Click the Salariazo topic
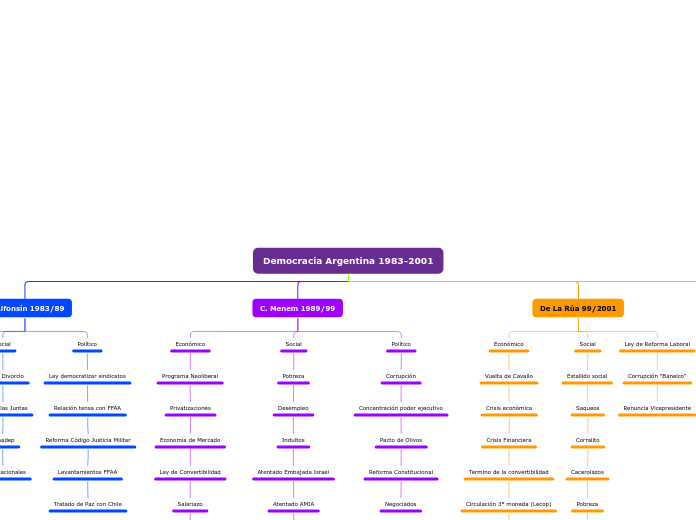This screenshot has width=696, height=520. 190,504
